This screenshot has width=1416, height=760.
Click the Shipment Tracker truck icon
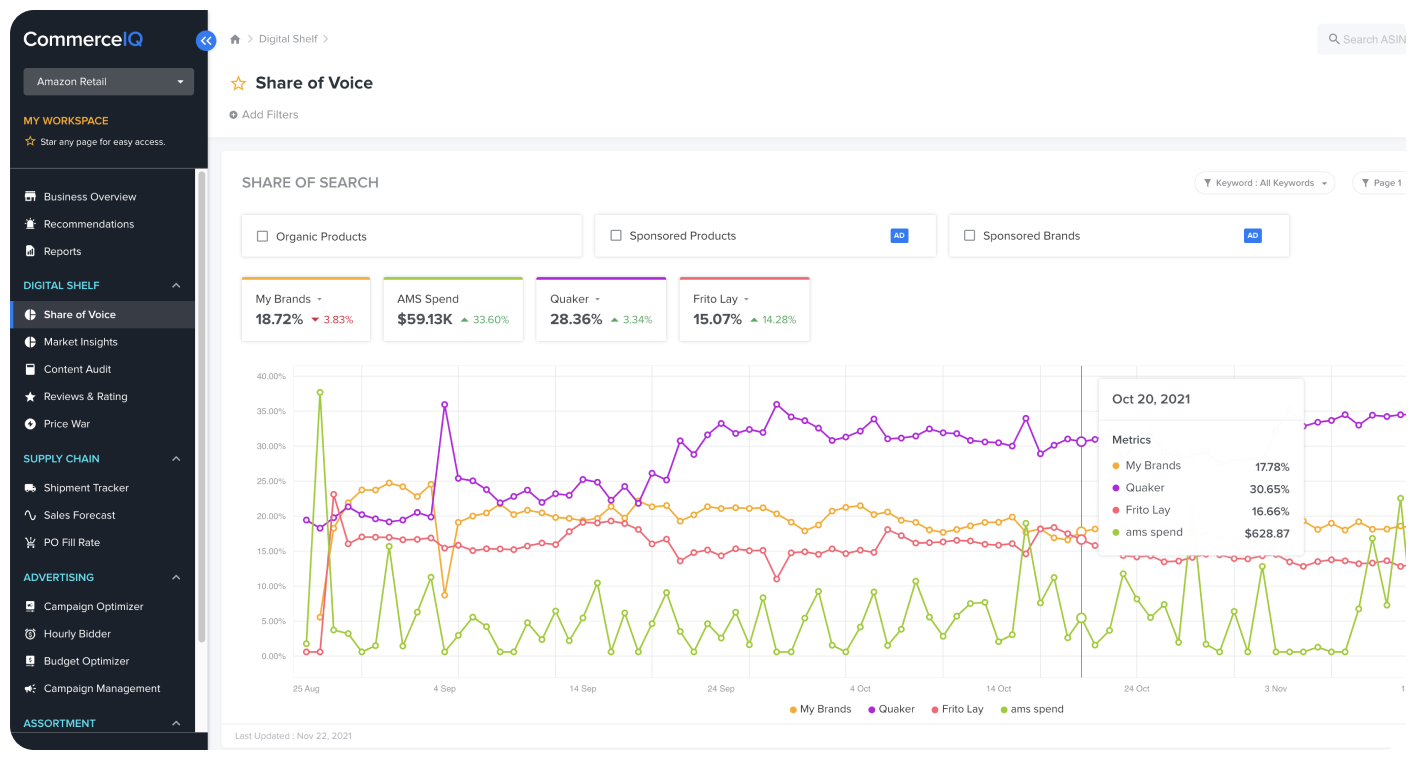point(31,488)
